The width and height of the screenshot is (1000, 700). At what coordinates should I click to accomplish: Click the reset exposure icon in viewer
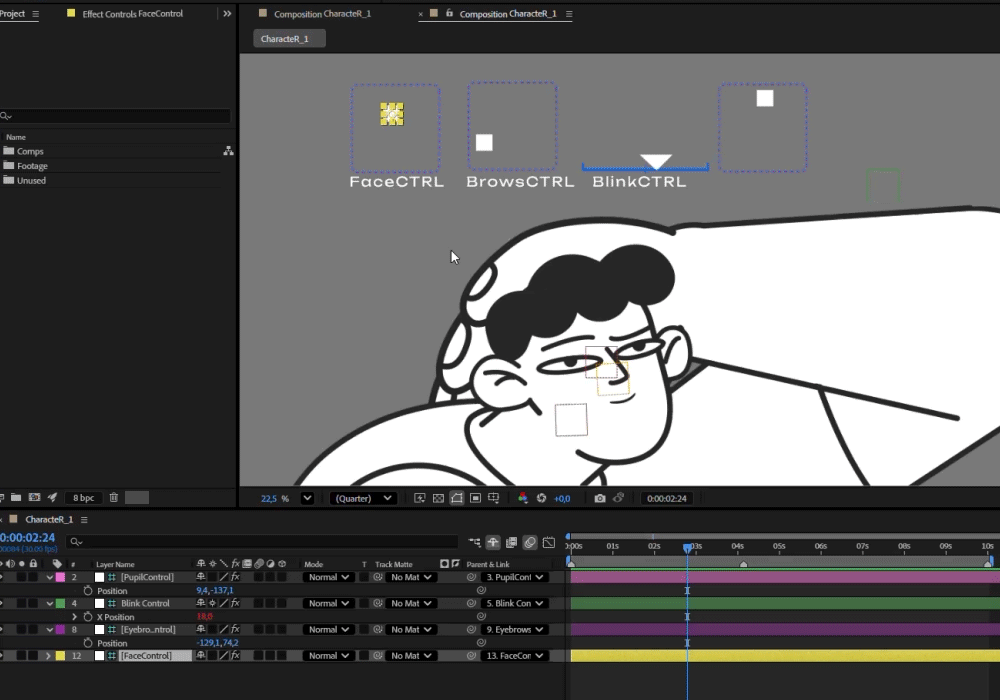point(542,498)
